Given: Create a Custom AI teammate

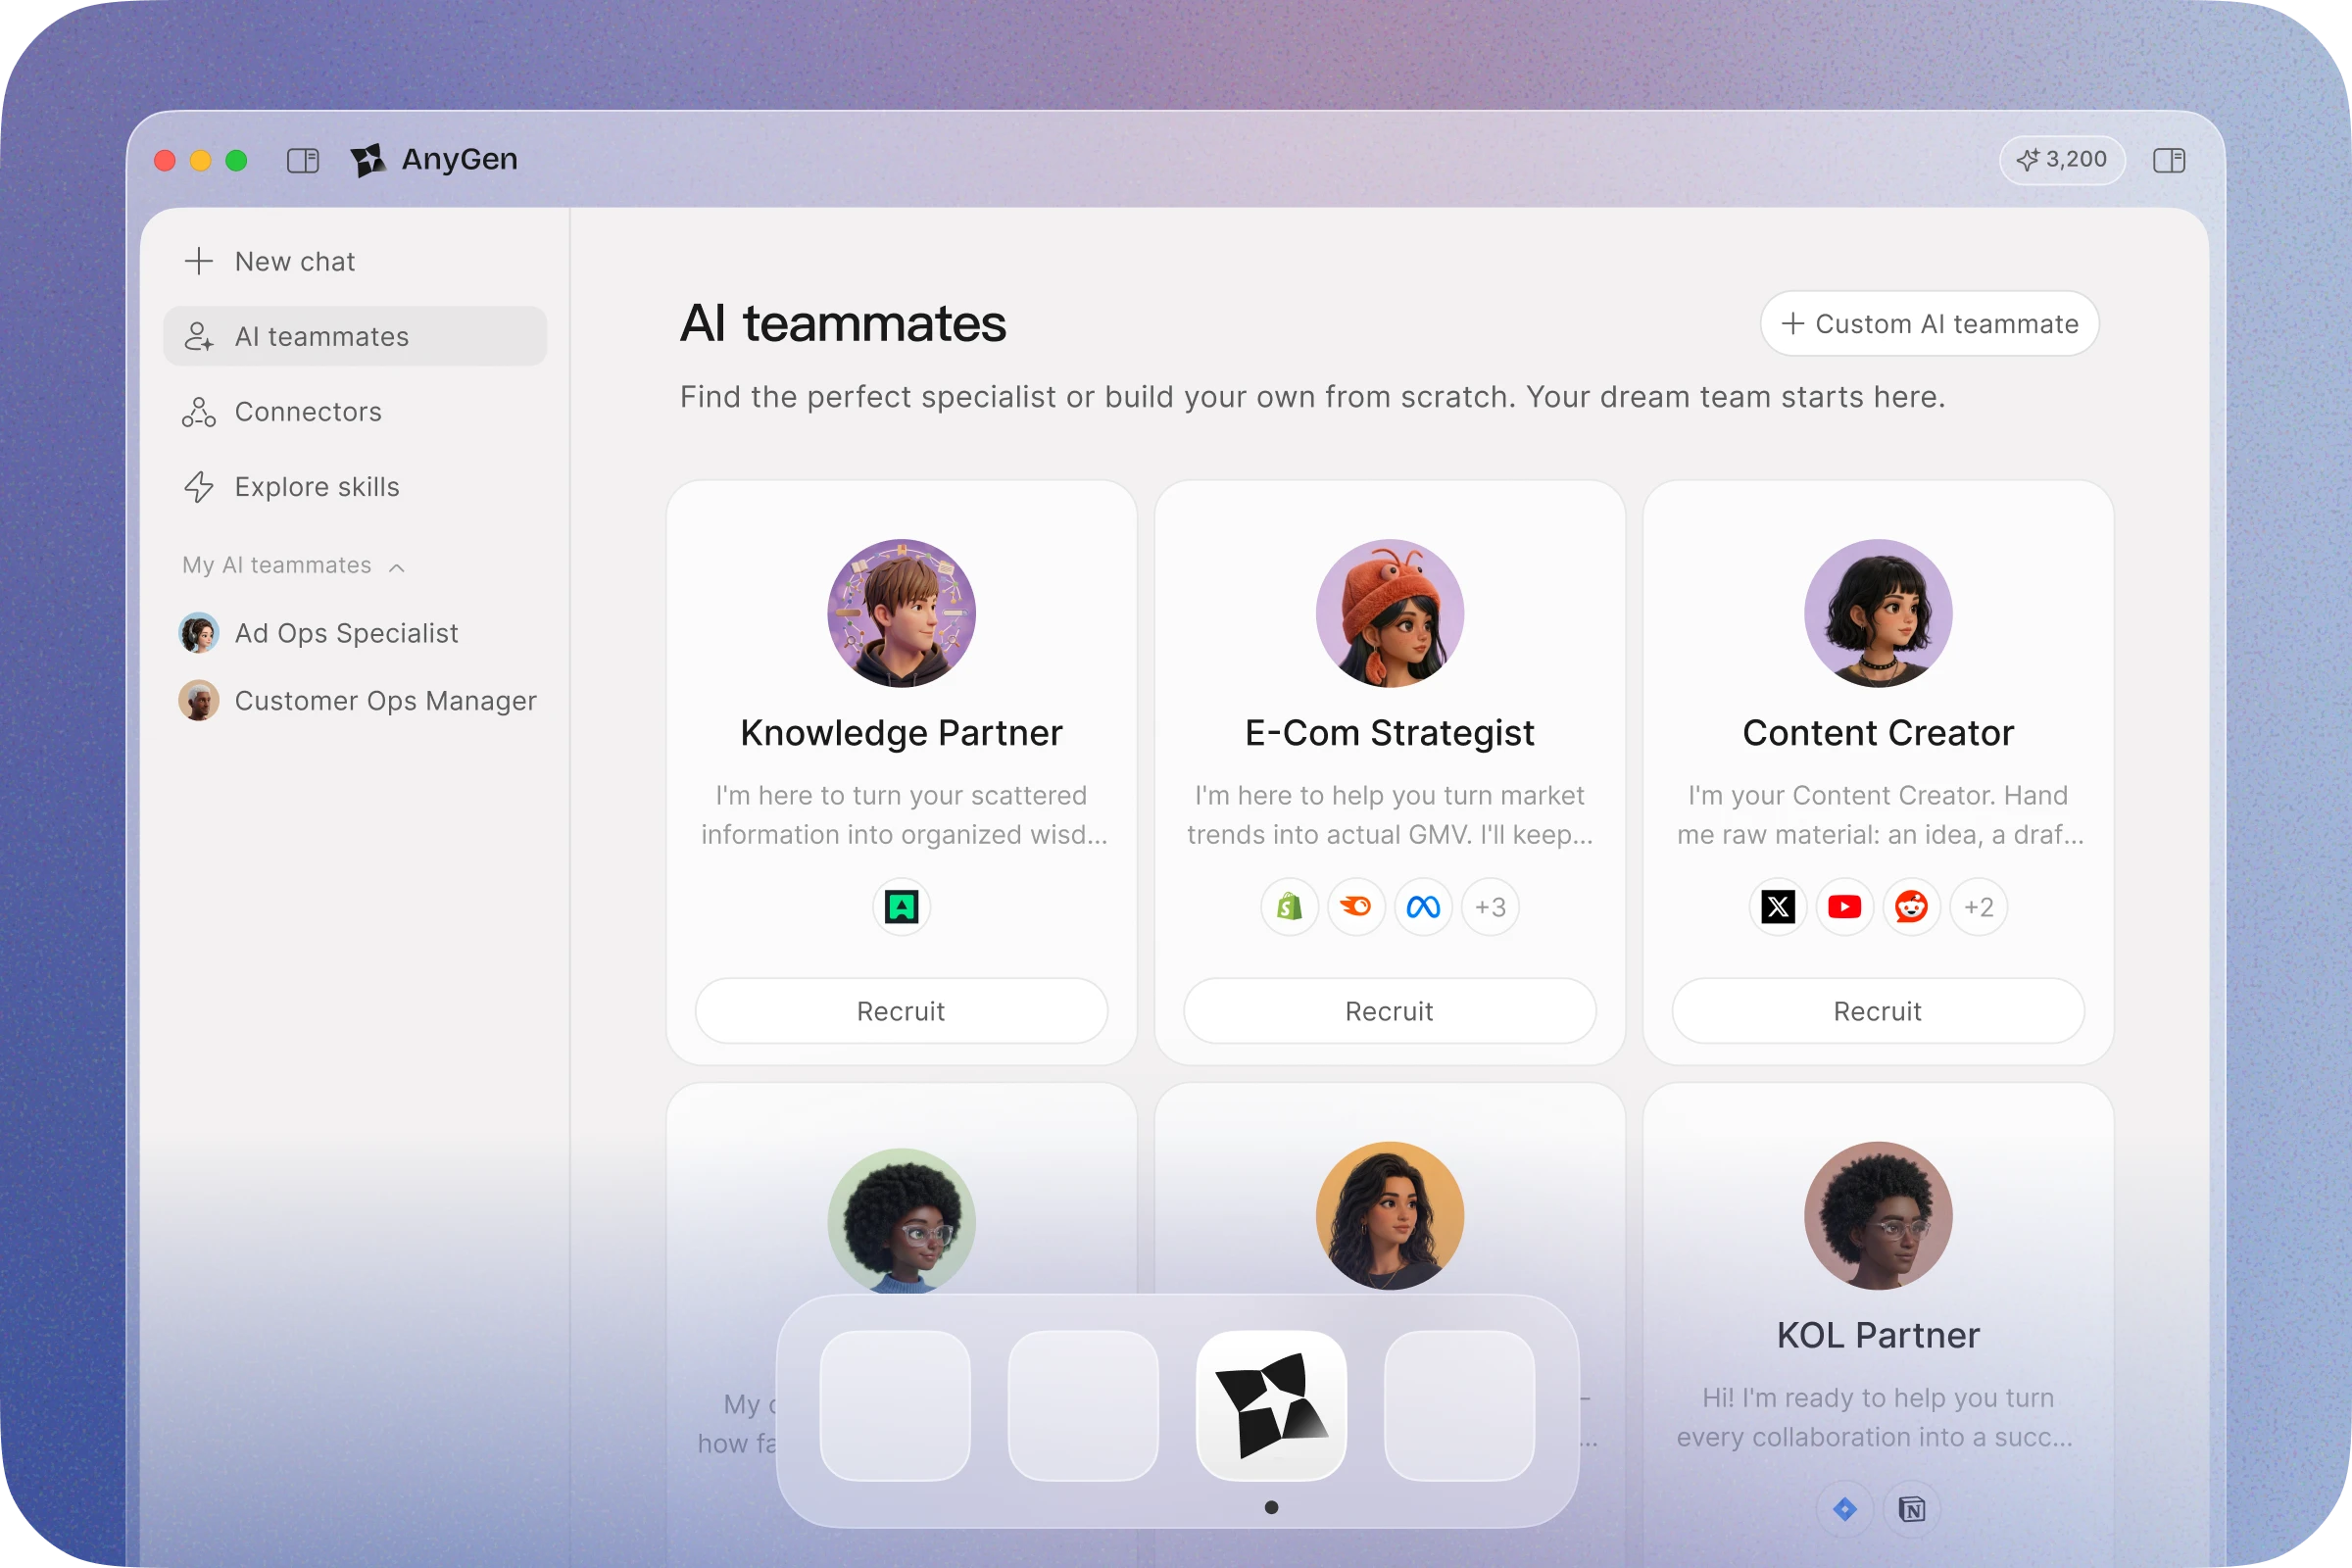Looking at the screenshot, I should click(x=1929, y=324).
